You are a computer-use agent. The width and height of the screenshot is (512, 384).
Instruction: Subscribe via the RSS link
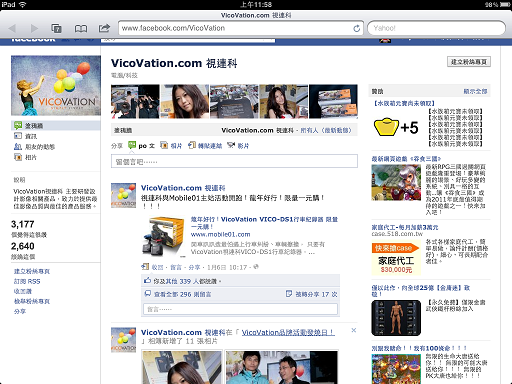[27, 281]
